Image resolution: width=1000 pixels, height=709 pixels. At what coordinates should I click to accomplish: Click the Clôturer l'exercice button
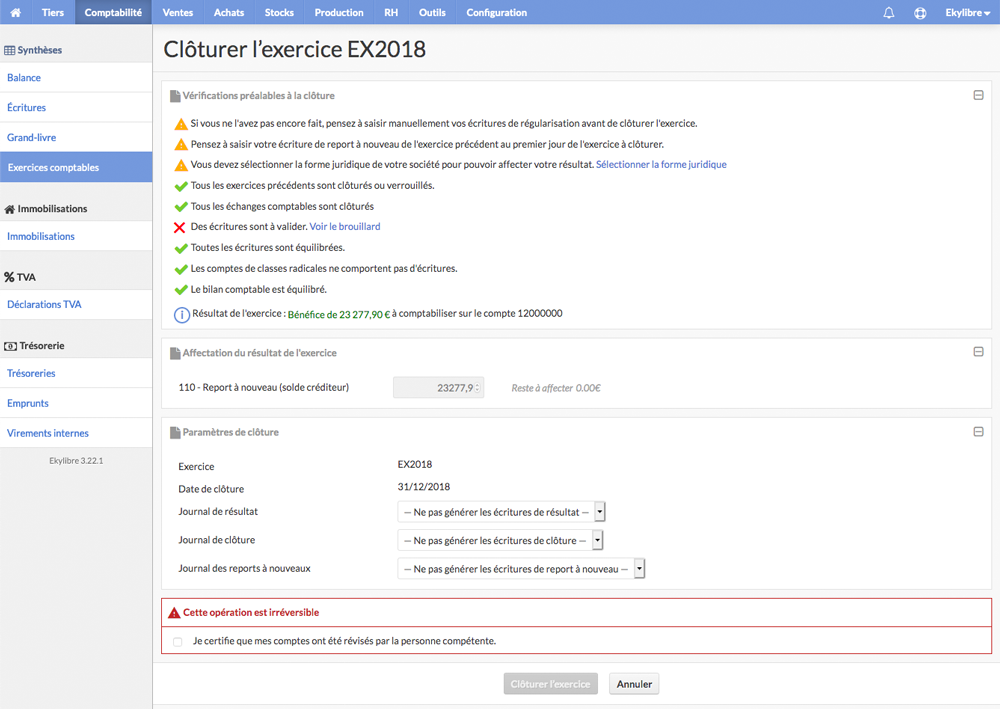coord(550,684)
